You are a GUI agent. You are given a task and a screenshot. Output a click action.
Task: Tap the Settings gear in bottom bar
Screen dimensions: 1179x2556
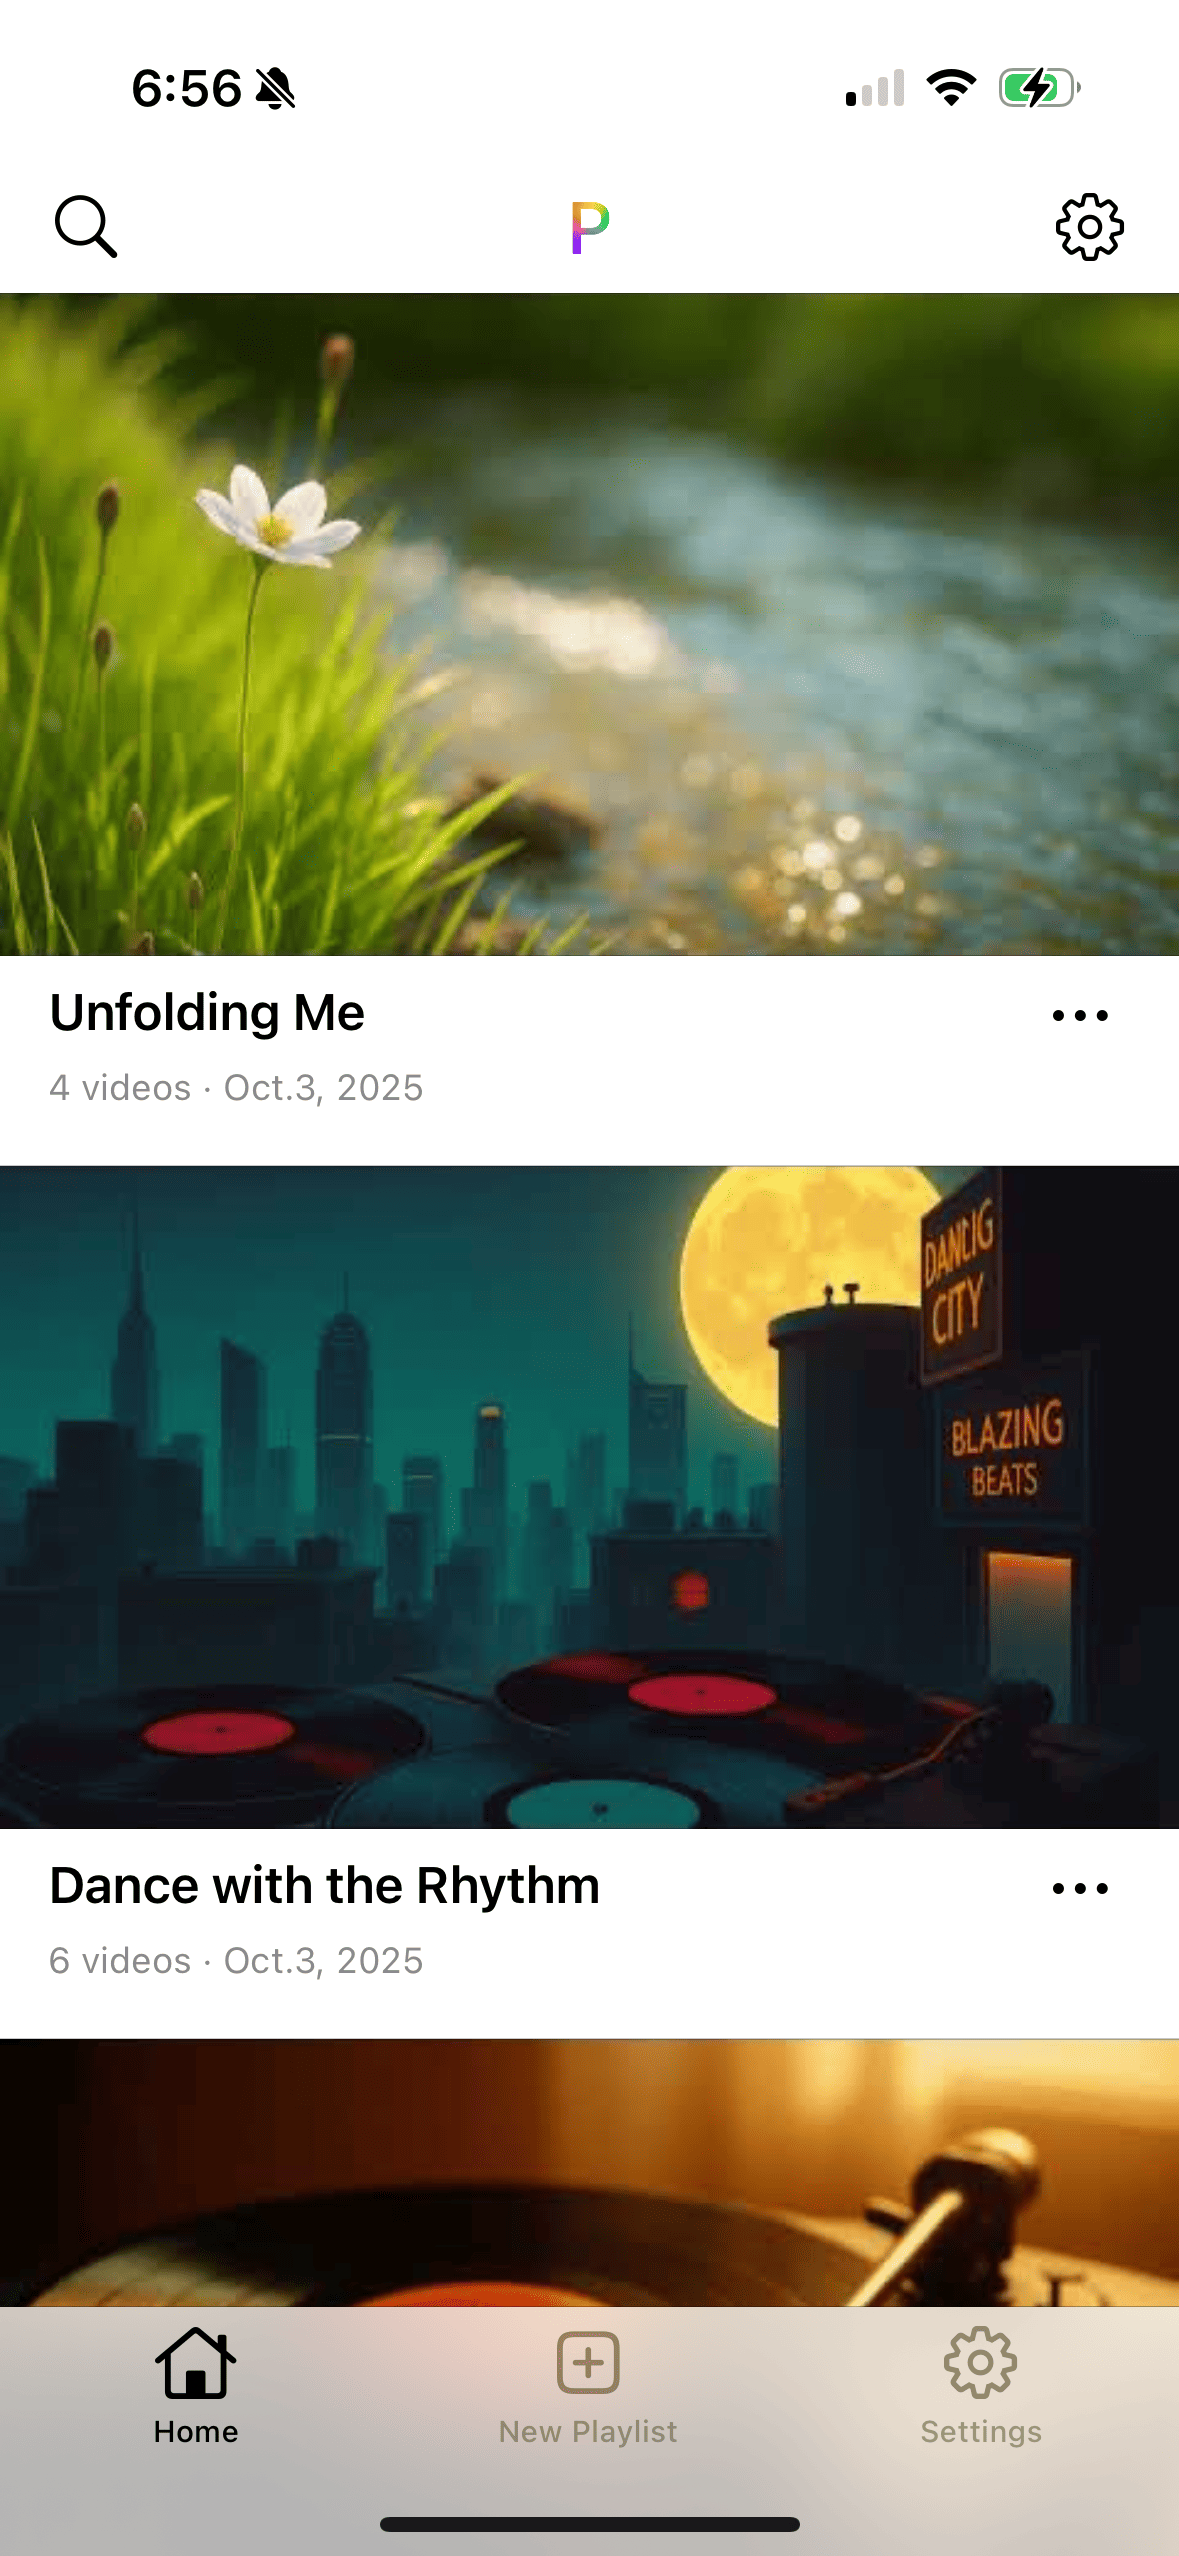click(981, 2362)
